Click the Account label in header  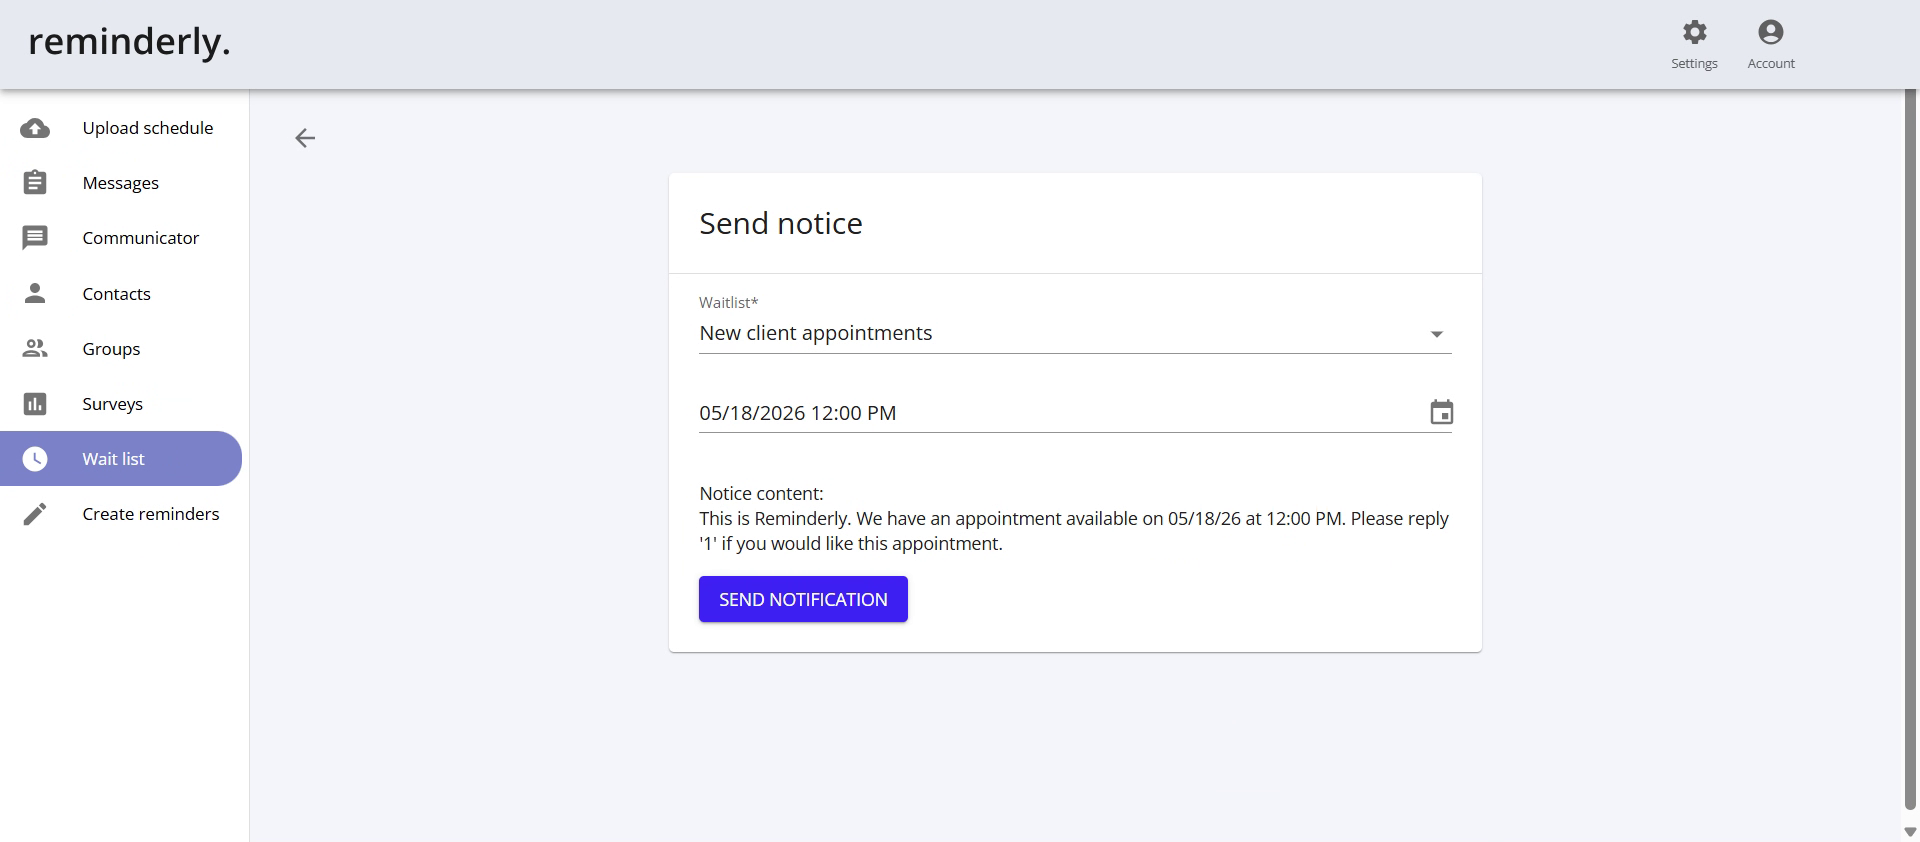[1771, 63]
